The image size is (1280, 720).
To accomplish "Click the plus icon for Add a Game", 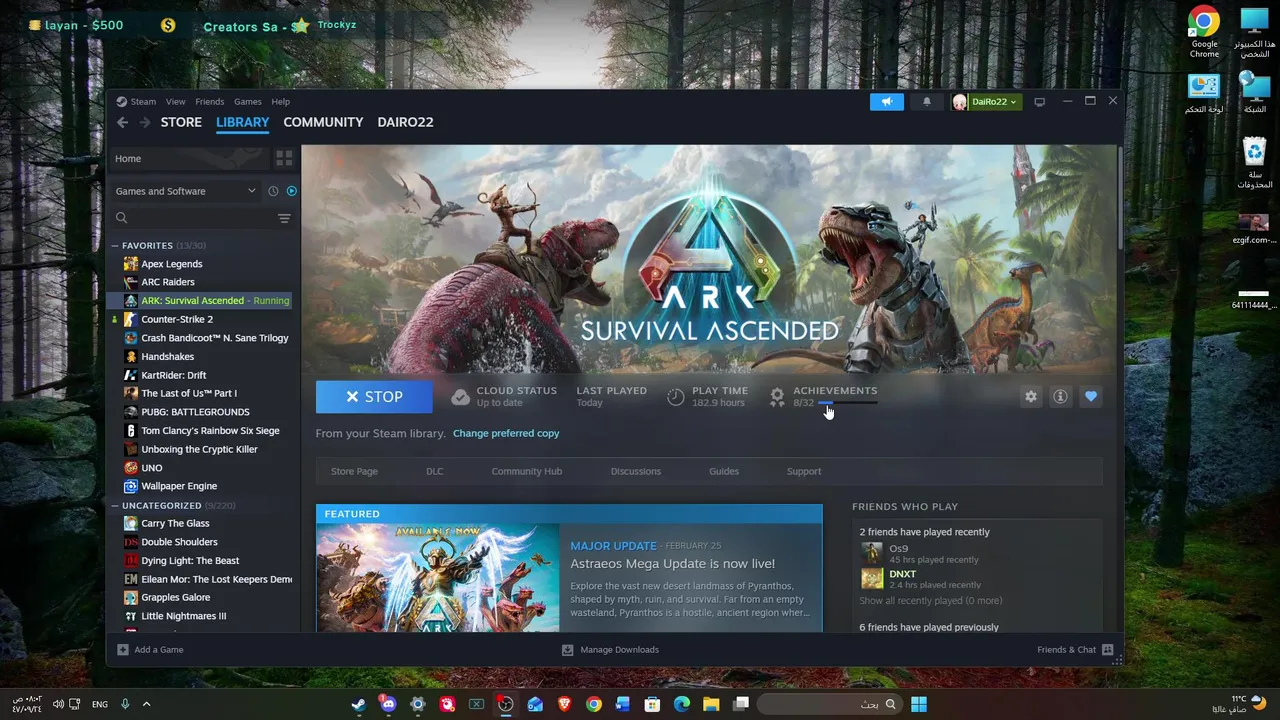I will (x=123, y=650).
